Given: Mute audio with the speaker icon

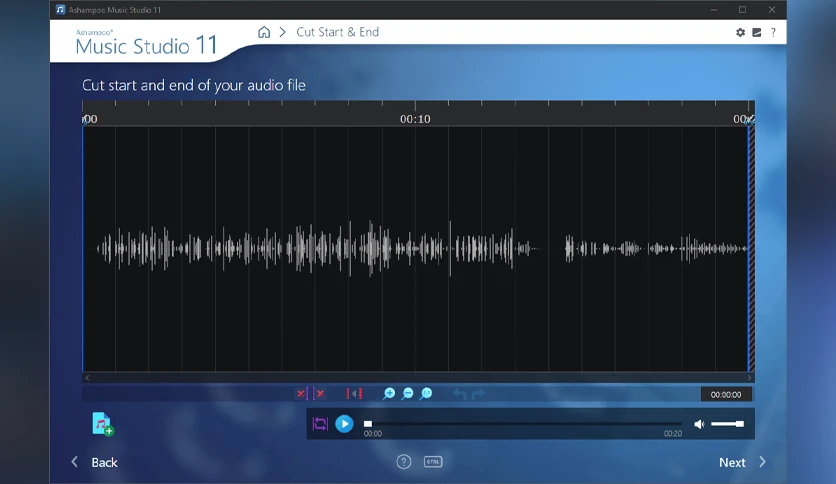Looking at the screenshot, I should [x=699, y=424].
